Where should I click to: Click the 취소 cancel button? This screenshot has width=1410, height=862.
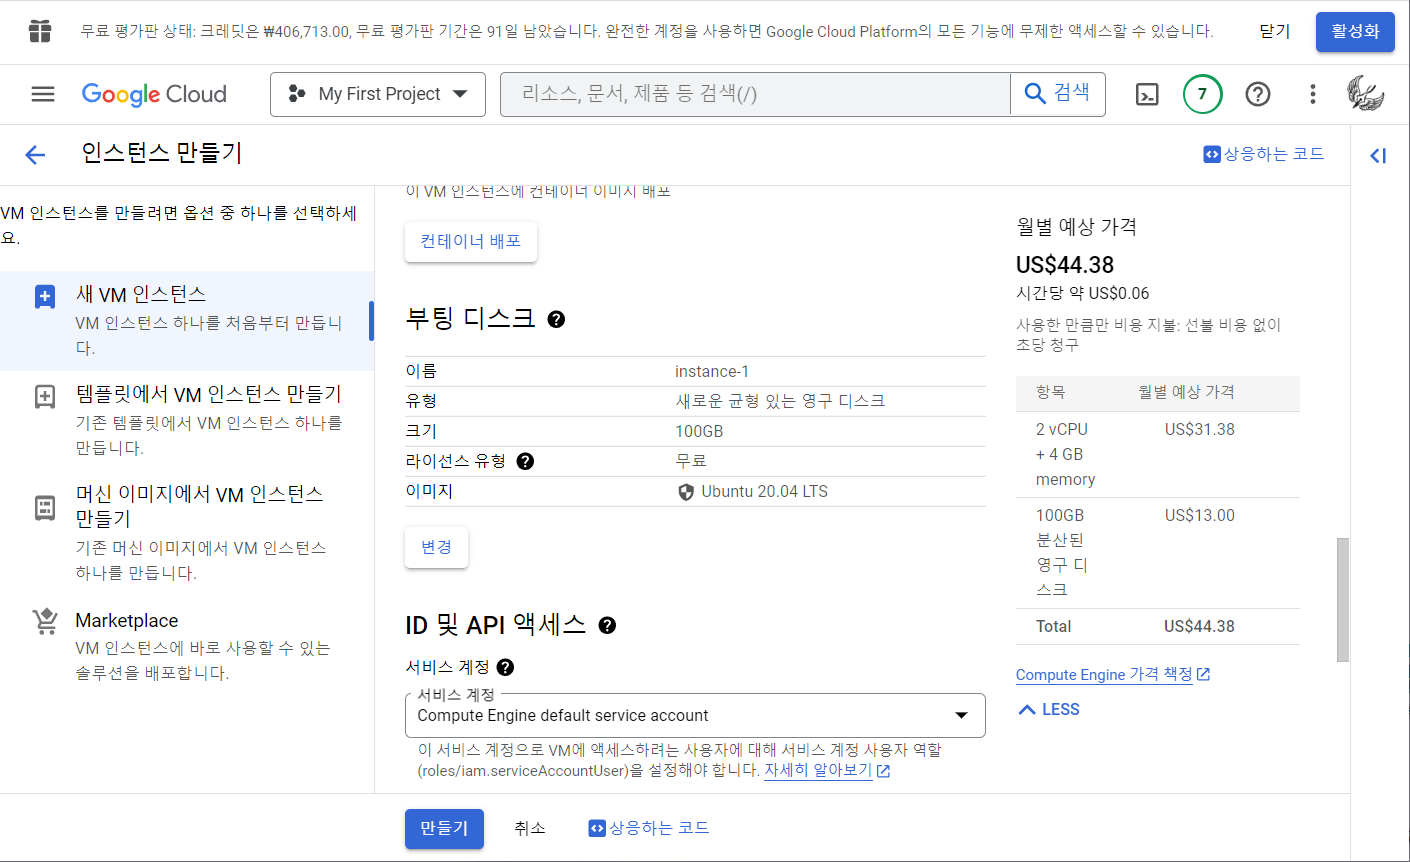pos(530,828)
